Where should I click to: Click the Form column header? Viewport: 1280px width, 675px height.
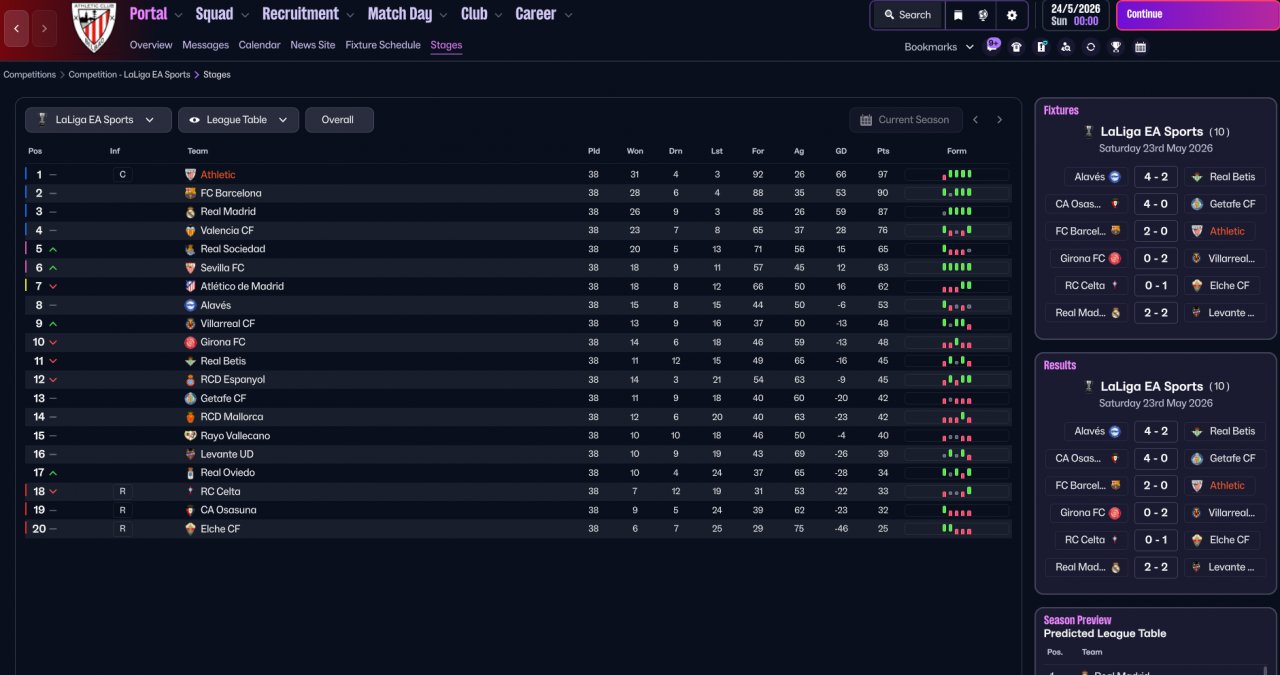[x=957, y=151]
